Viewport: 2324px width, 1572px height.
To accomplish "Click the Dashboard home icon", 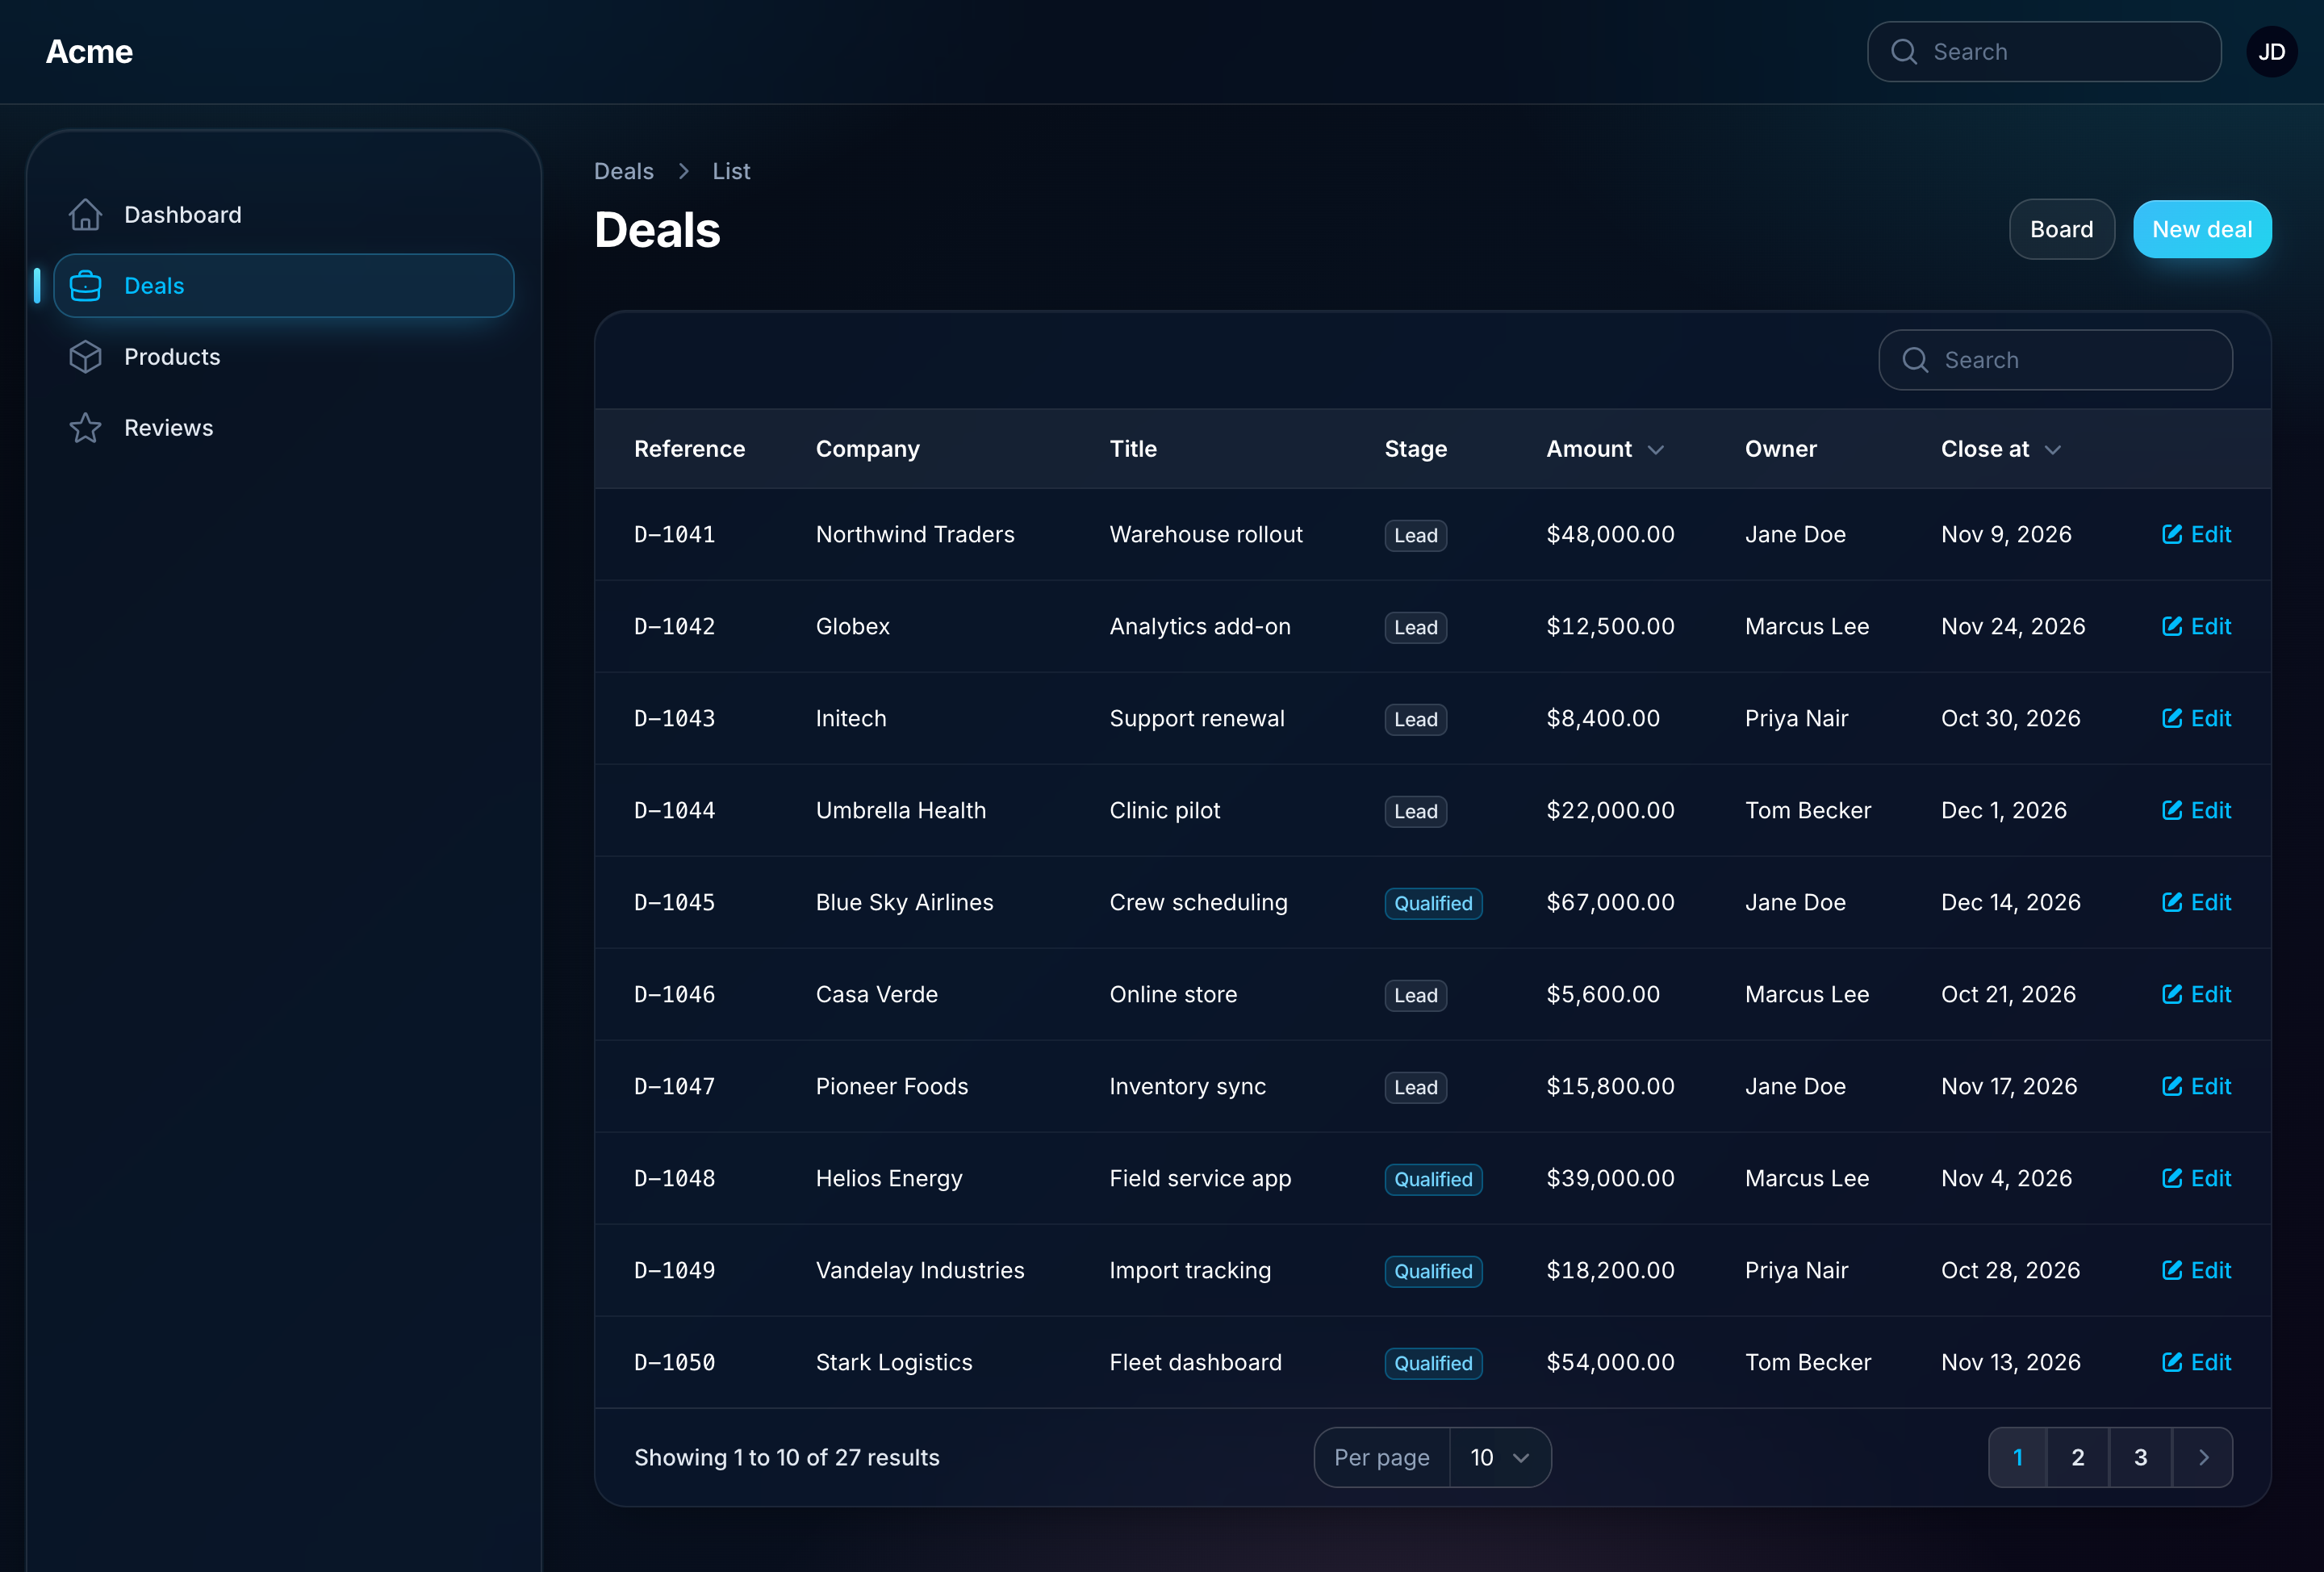I will coord(86,215).
